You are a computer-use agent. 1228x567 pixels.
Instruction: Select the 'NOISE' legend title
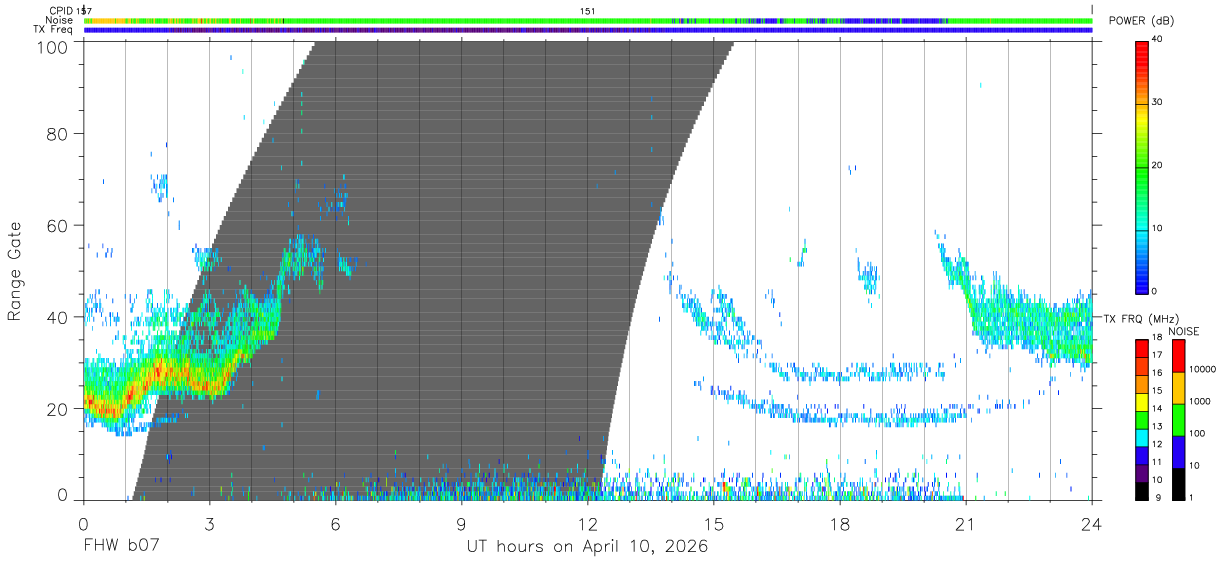(x=1185, y=330)
